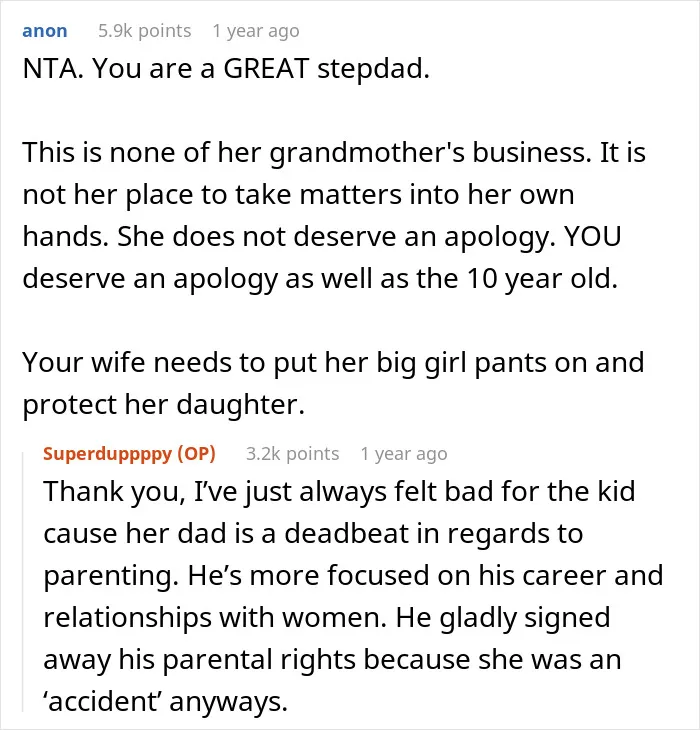Screen dimensions: 700x730
Task: Click the (OP) tag beside Superduppppy
Action: [196, 453]
